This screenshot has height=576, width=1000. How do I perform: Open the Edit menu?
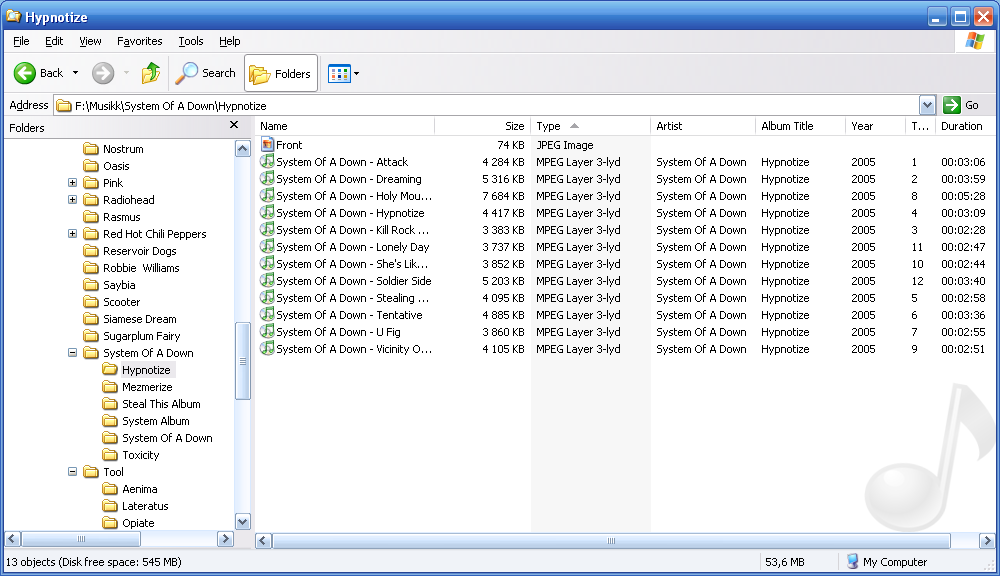(54, 41)
